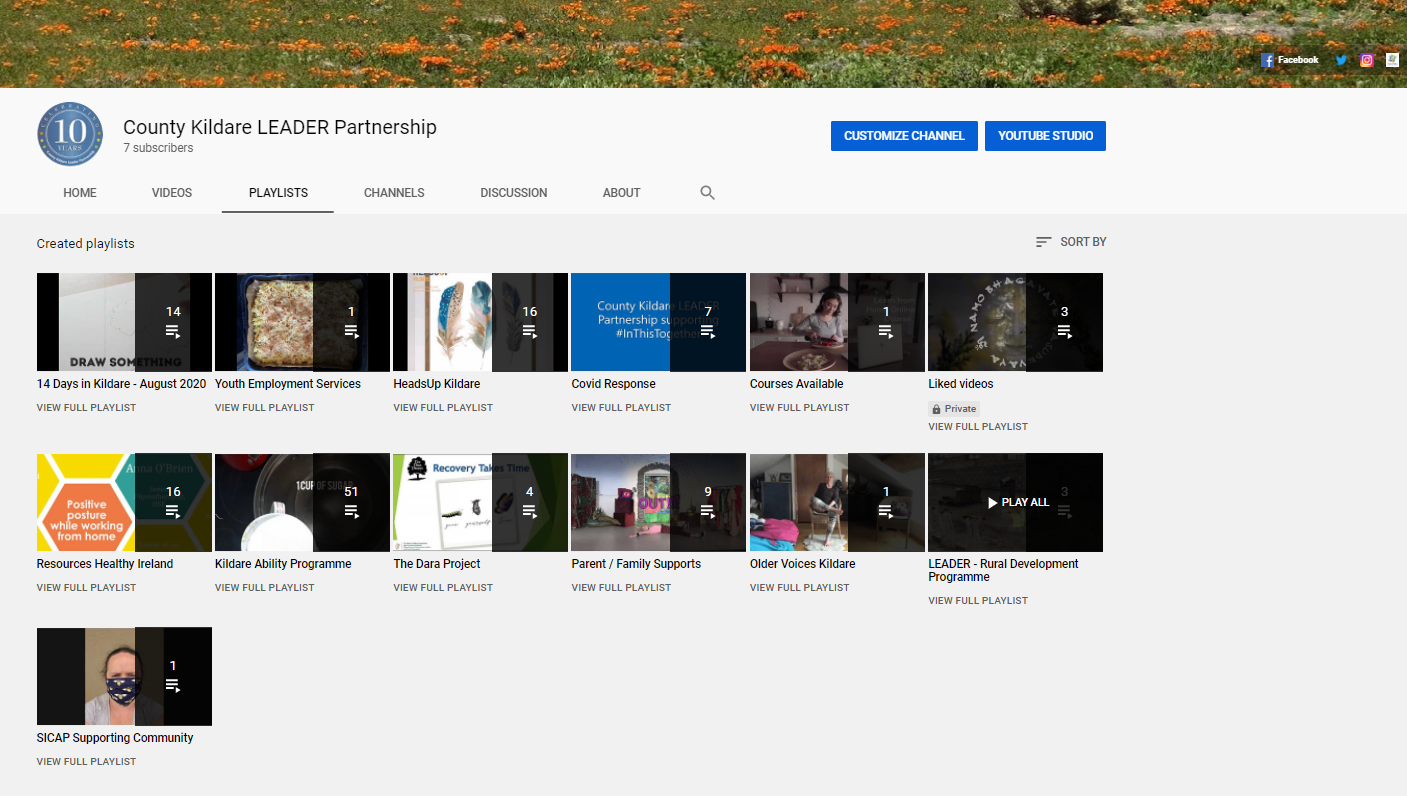Click the playlist icon on Youth Employment Services thumbnail
This screenshot has height=796, width=1407.
[x=351, y=331]
